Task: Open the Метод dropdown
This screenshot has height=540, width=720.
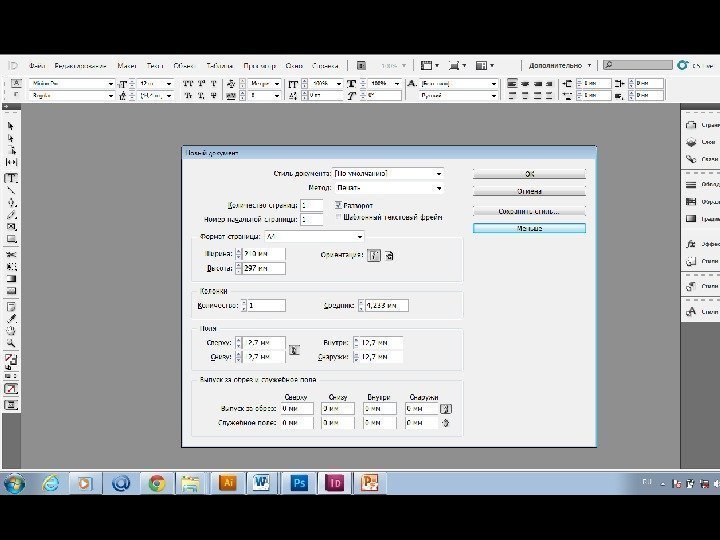Action: (388, 188)
